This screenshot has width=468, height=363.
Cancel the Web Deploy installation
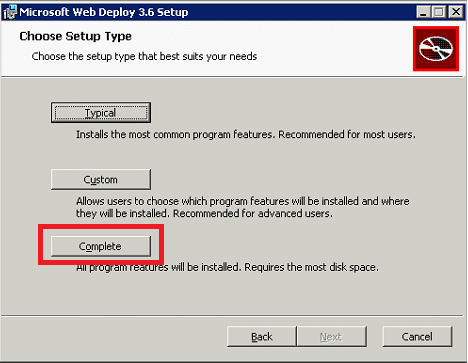(x=417, y=337)
